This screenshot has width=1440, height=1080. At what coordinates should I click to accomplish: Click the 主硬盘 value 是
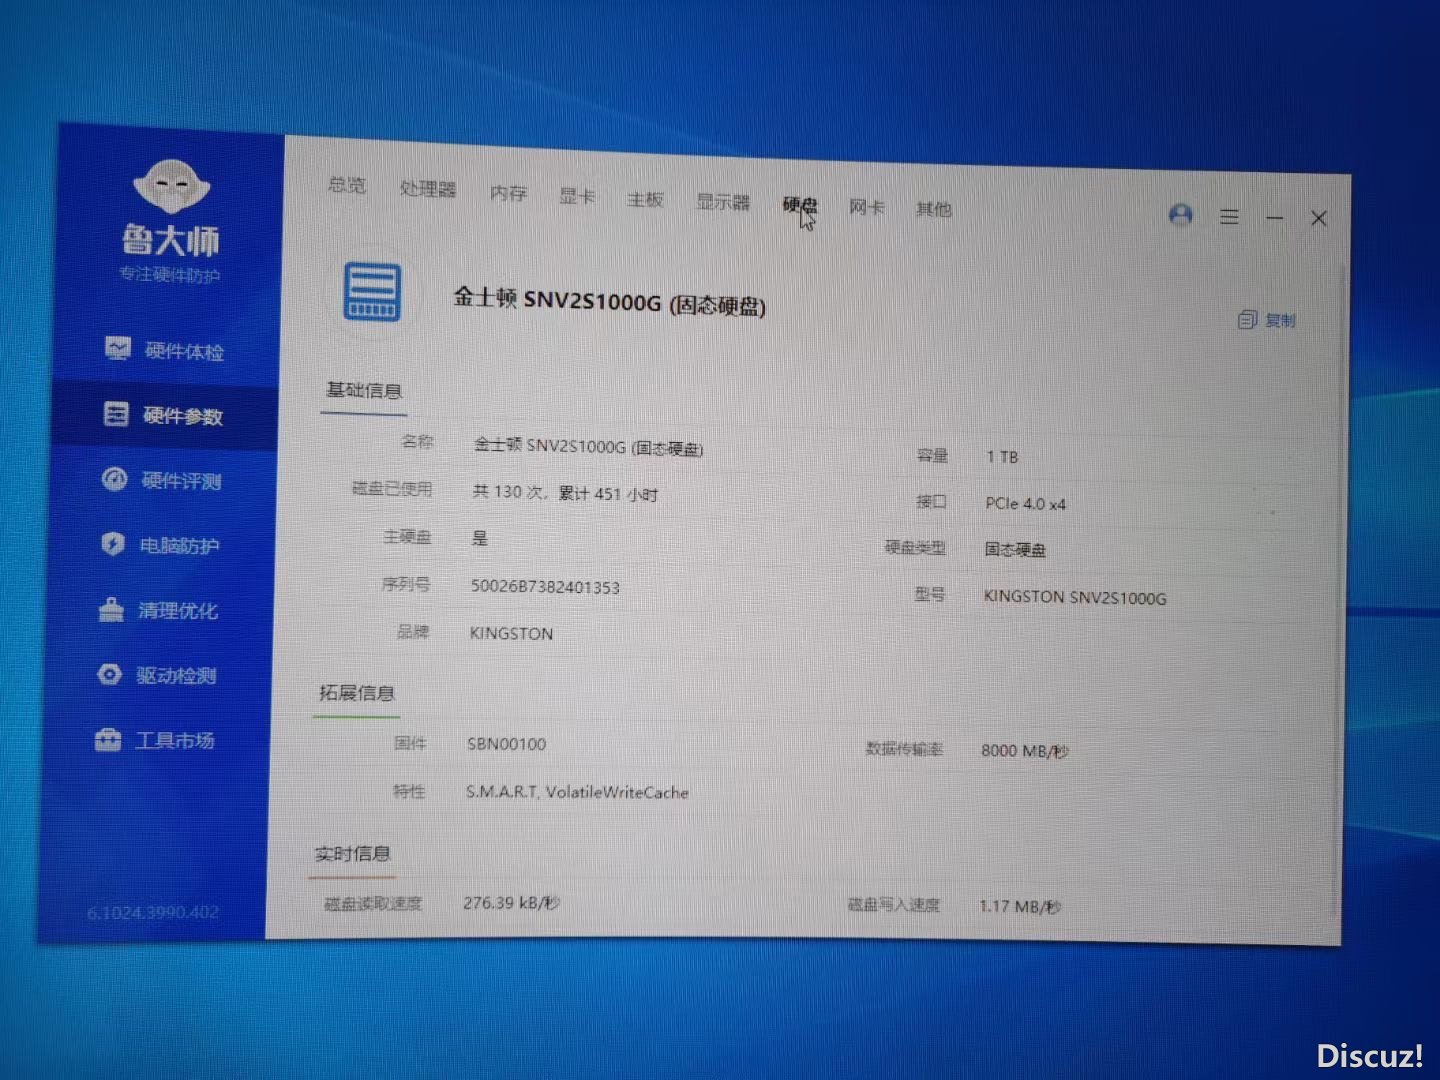[480, 538]
